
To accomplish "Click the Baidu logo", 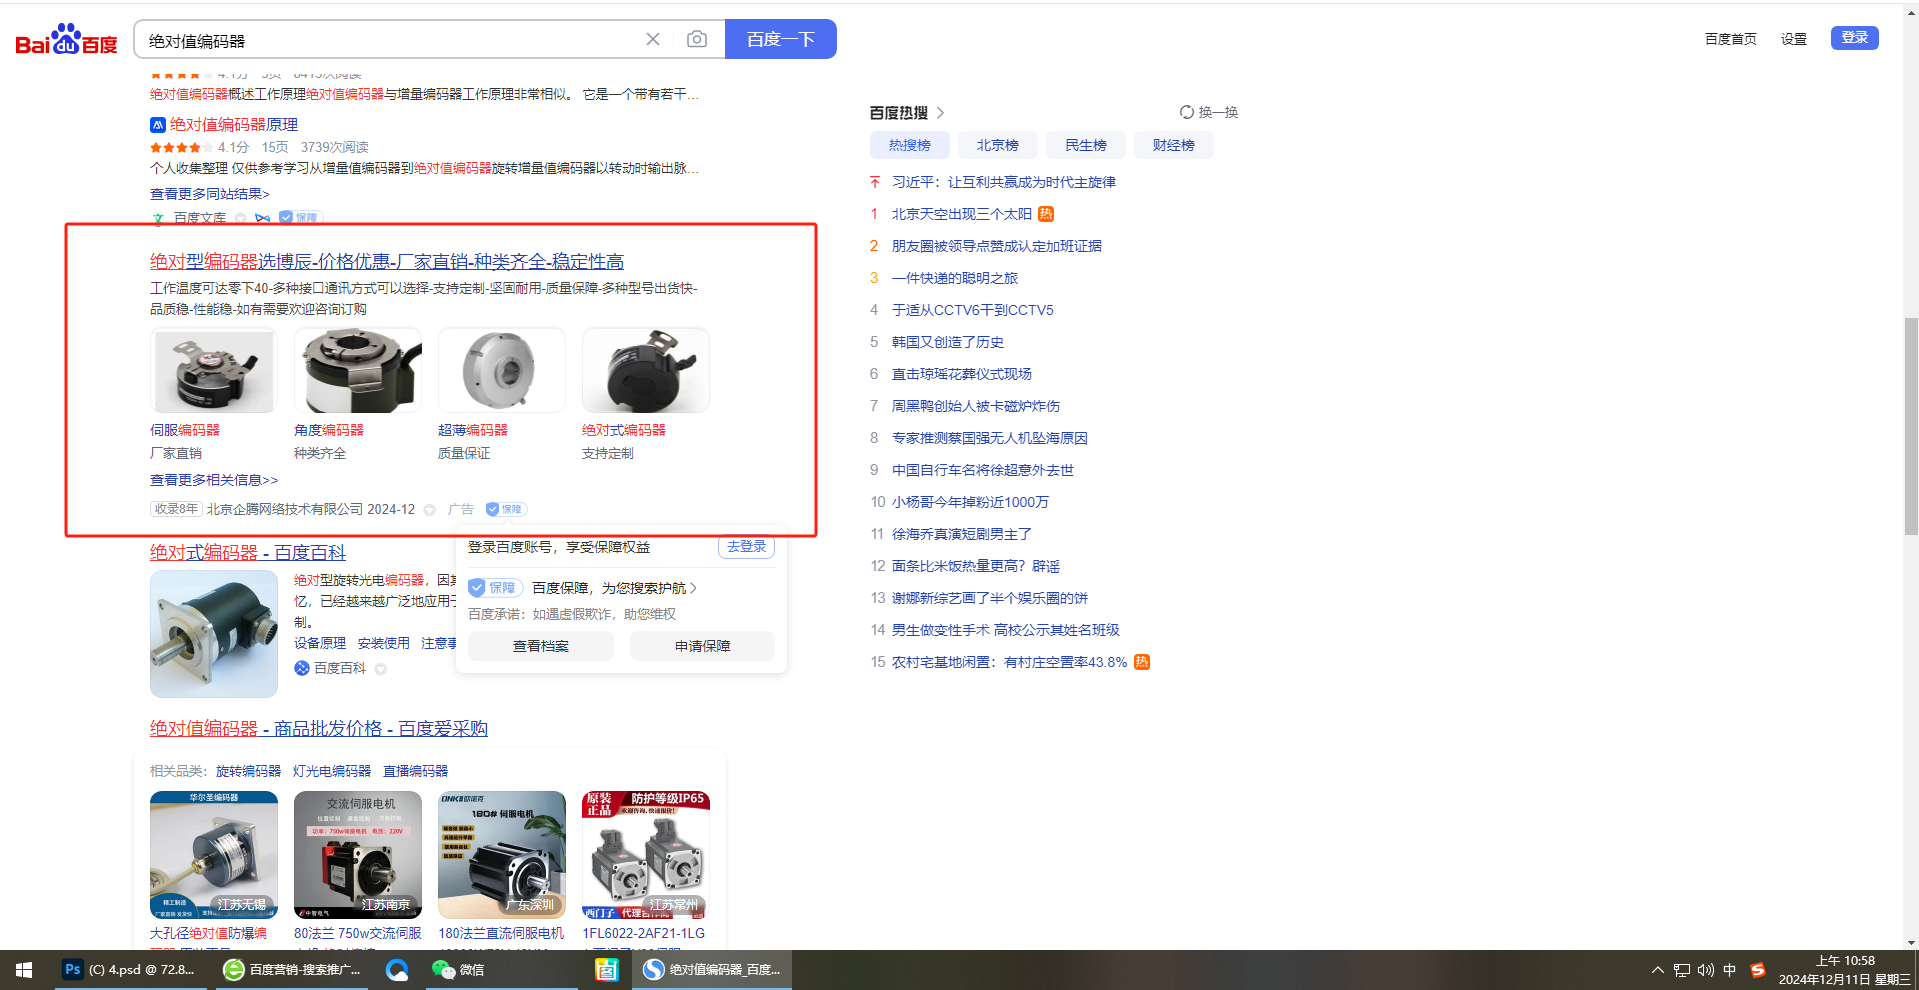I will point(66,40).
